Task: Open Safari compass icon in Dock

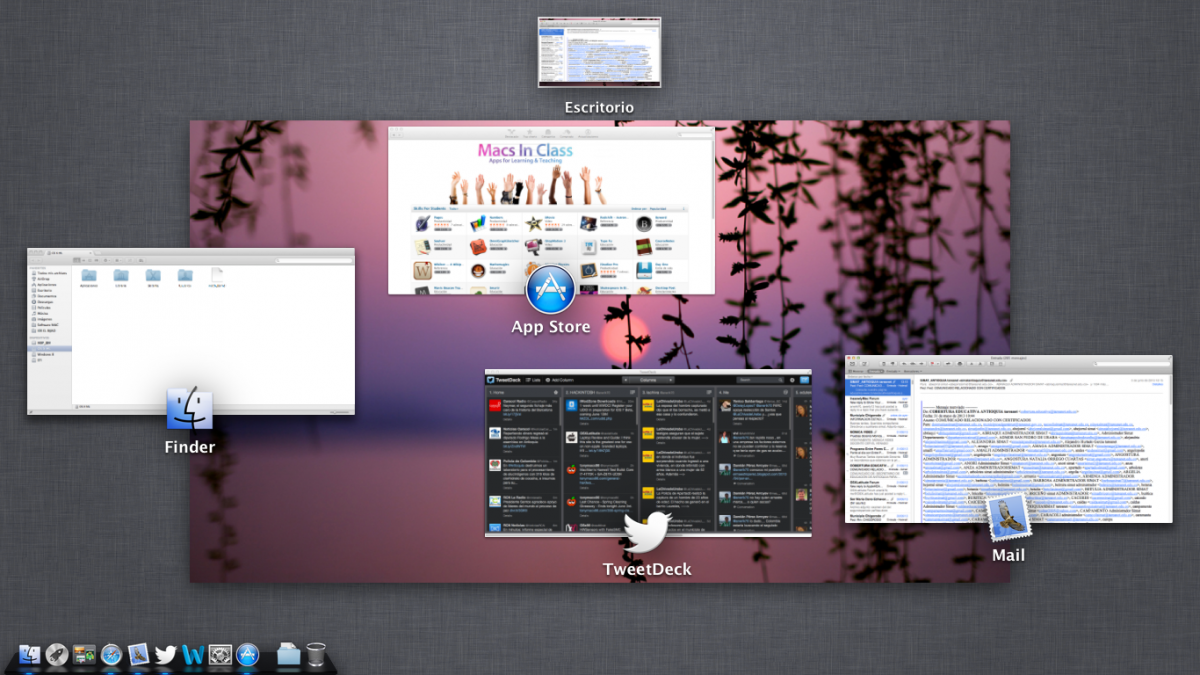Action: [112, 655]
